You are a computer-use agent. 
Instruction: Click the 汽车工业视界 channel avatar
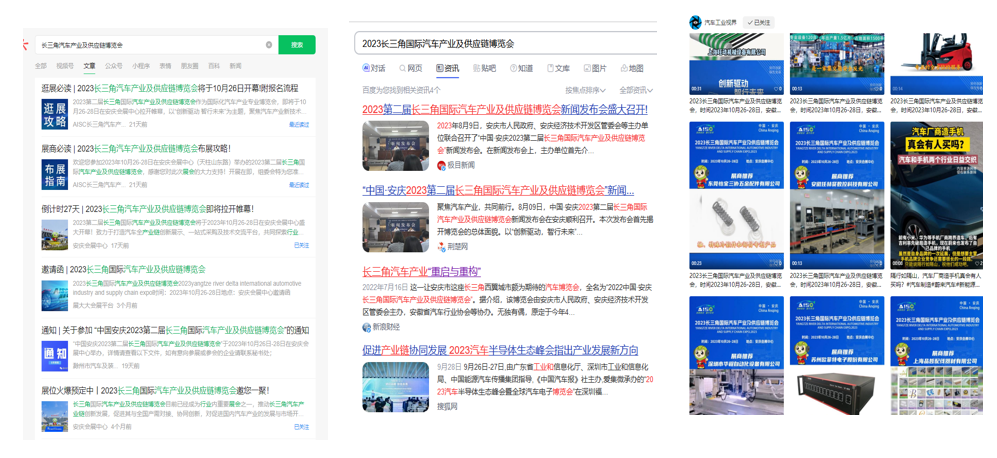(x=695, y=22)
